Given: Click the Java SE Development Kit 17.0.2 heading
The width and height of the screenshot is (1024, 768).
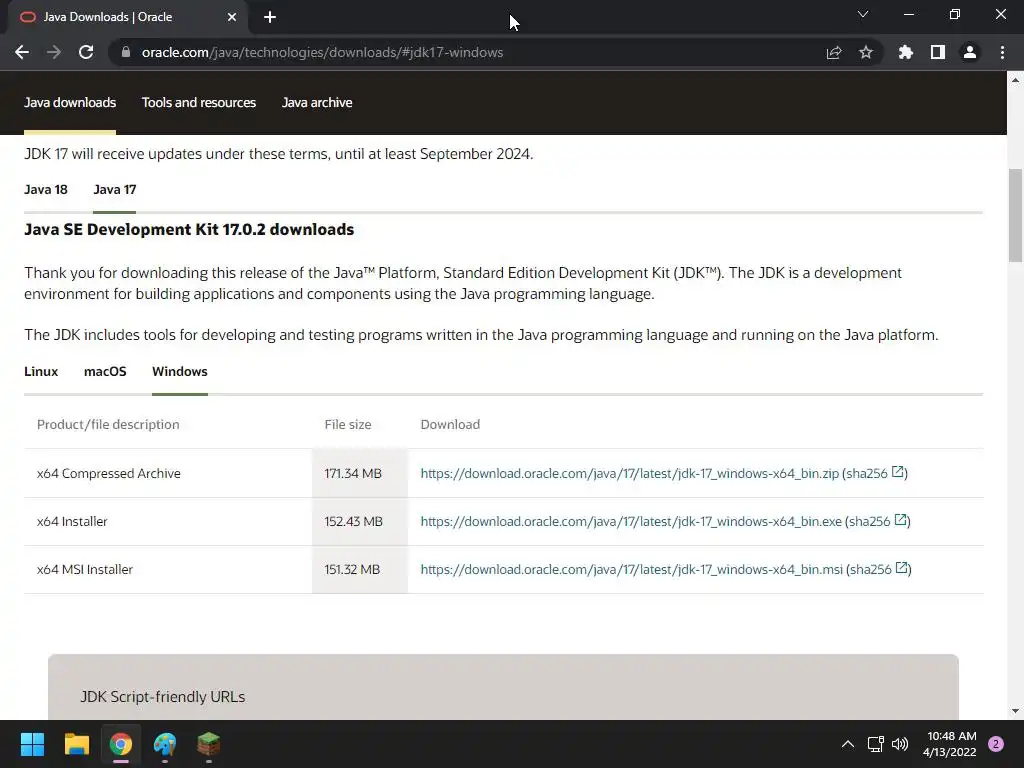Looking at the screenshot, I should tap(189, 229).
